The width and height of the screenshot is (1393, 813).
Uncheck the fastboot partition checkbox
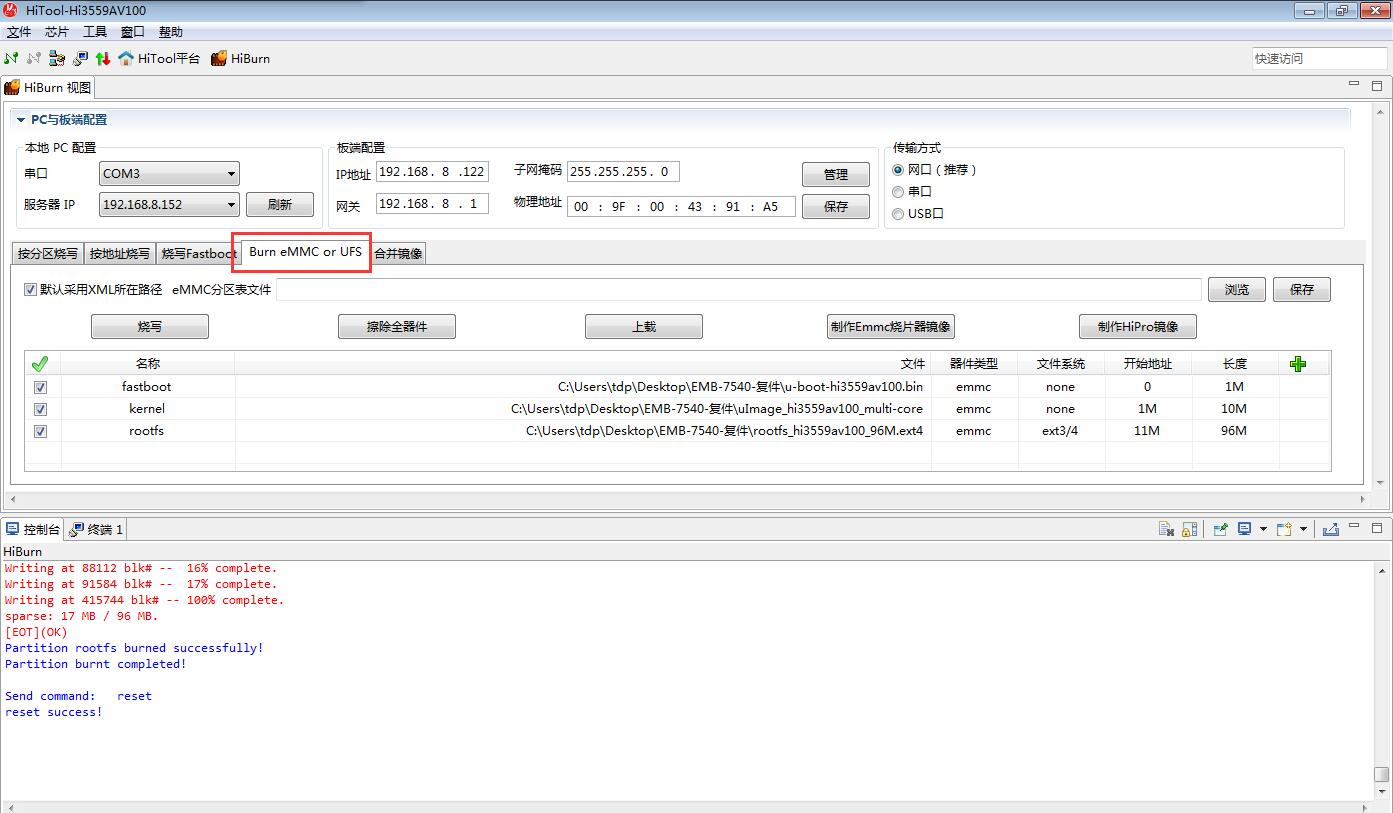pos(41,387)
